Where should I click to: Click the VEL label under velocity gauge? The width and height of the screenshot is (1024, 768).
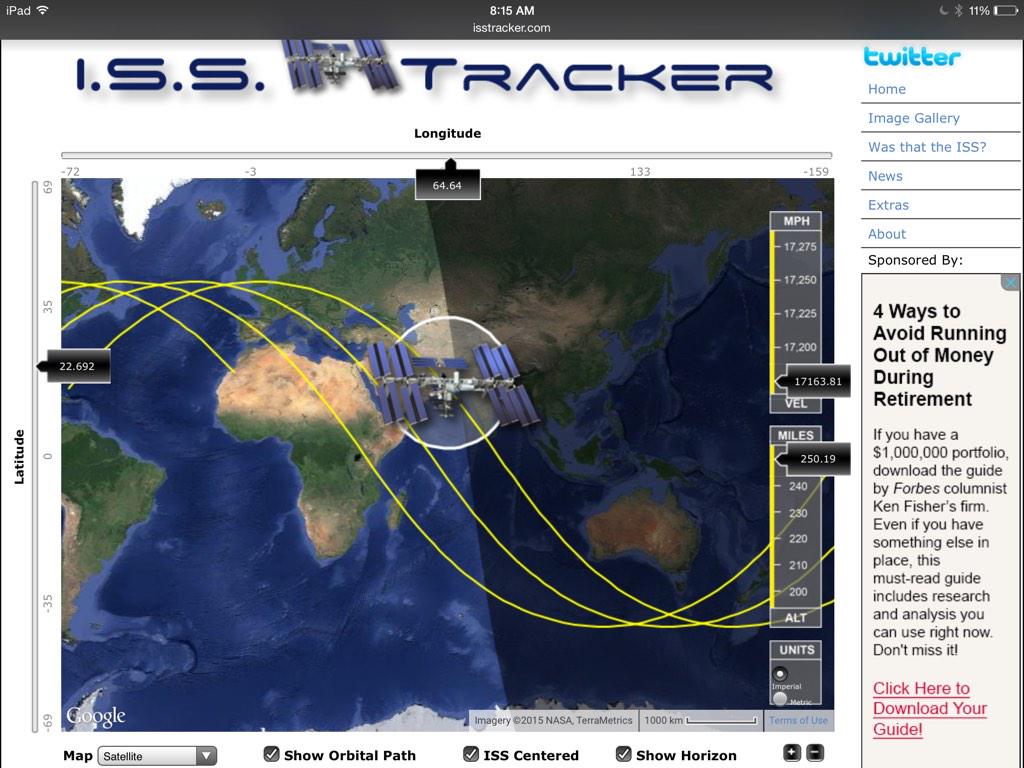click(x=795, y=404)
